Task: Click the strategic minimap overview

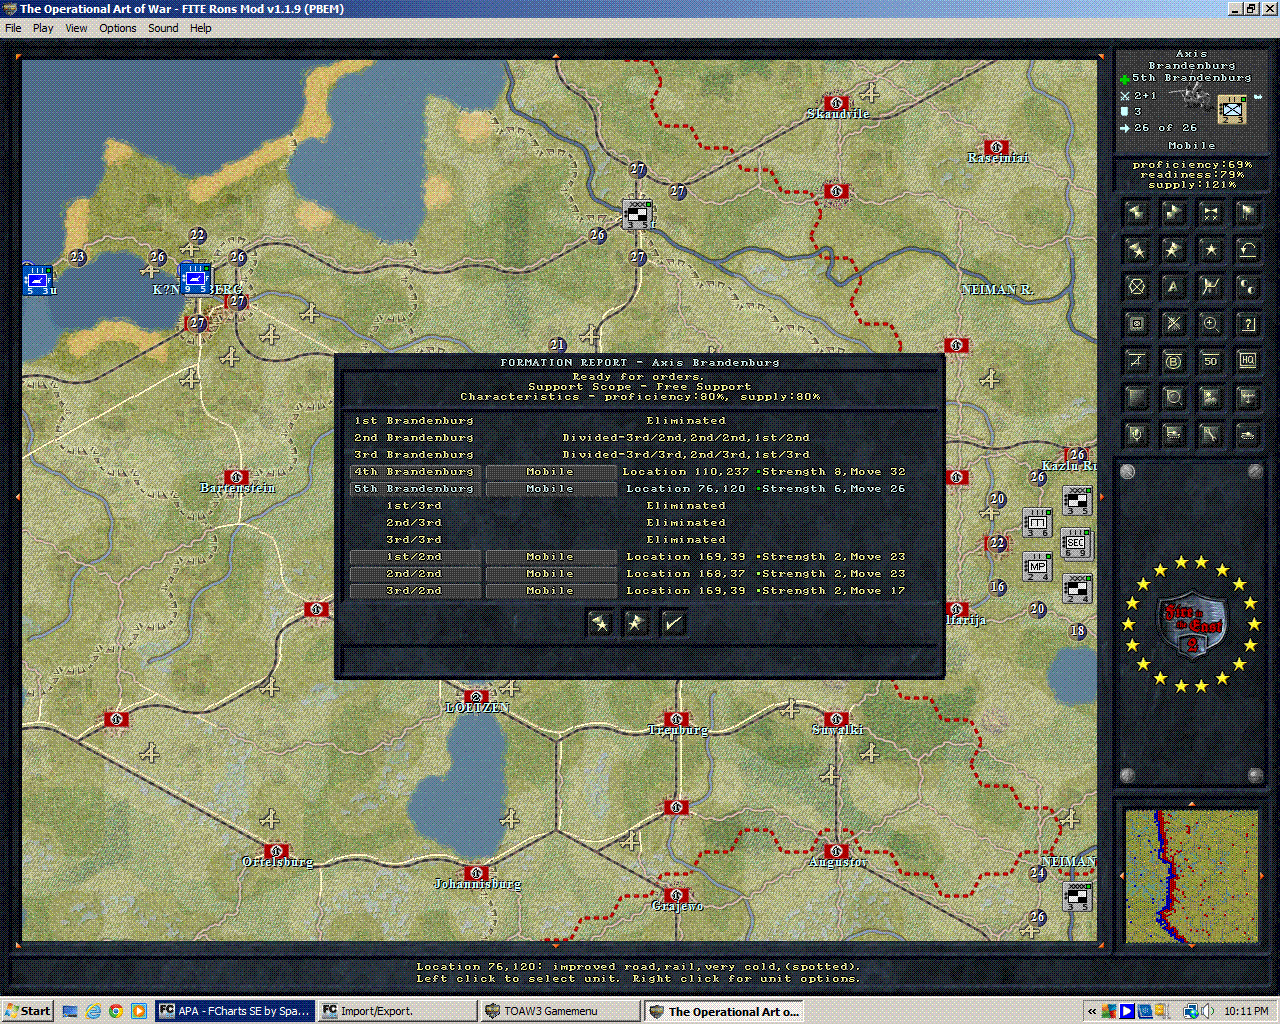Action: (x=1190, y=876)
